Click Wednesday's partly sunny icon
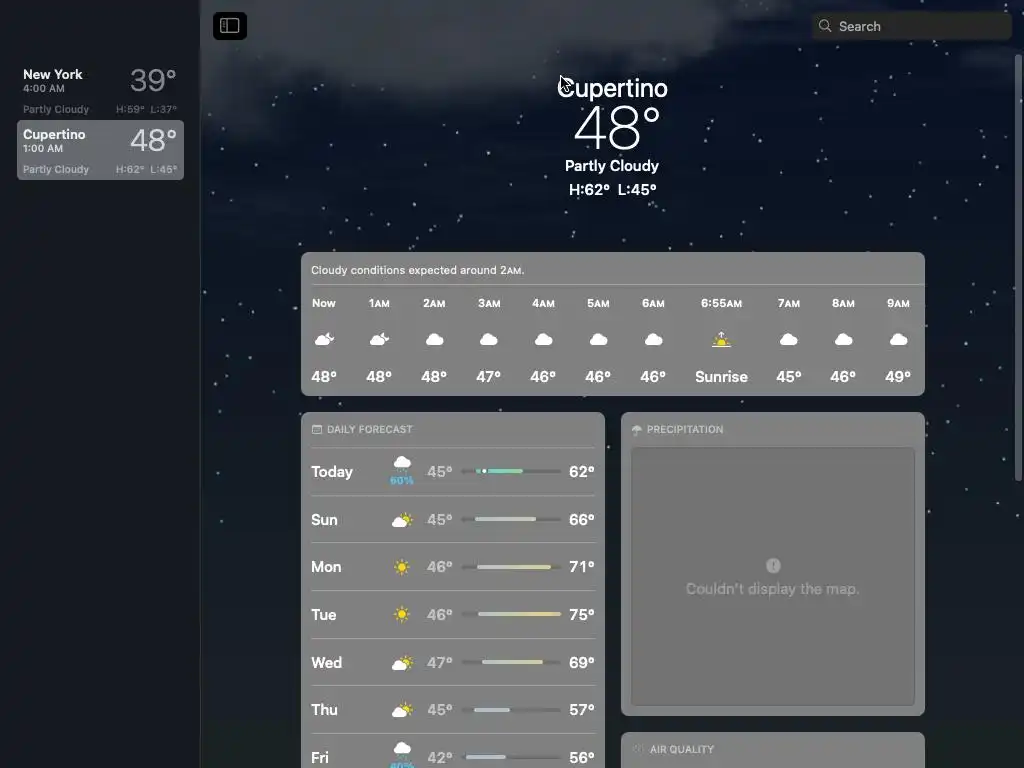 point(402,663)
